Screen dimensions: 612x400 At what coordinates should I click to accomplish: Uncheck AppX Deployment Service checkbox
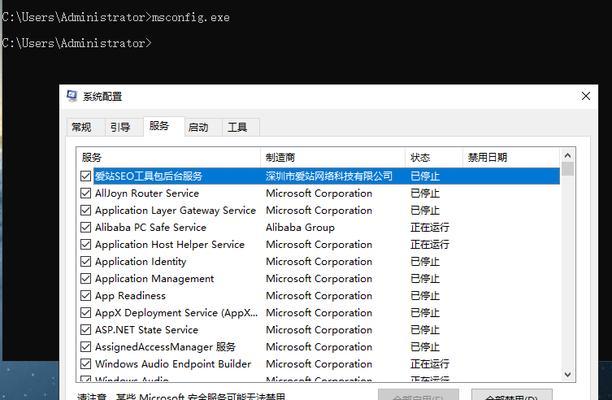click(x=85, y=313)
